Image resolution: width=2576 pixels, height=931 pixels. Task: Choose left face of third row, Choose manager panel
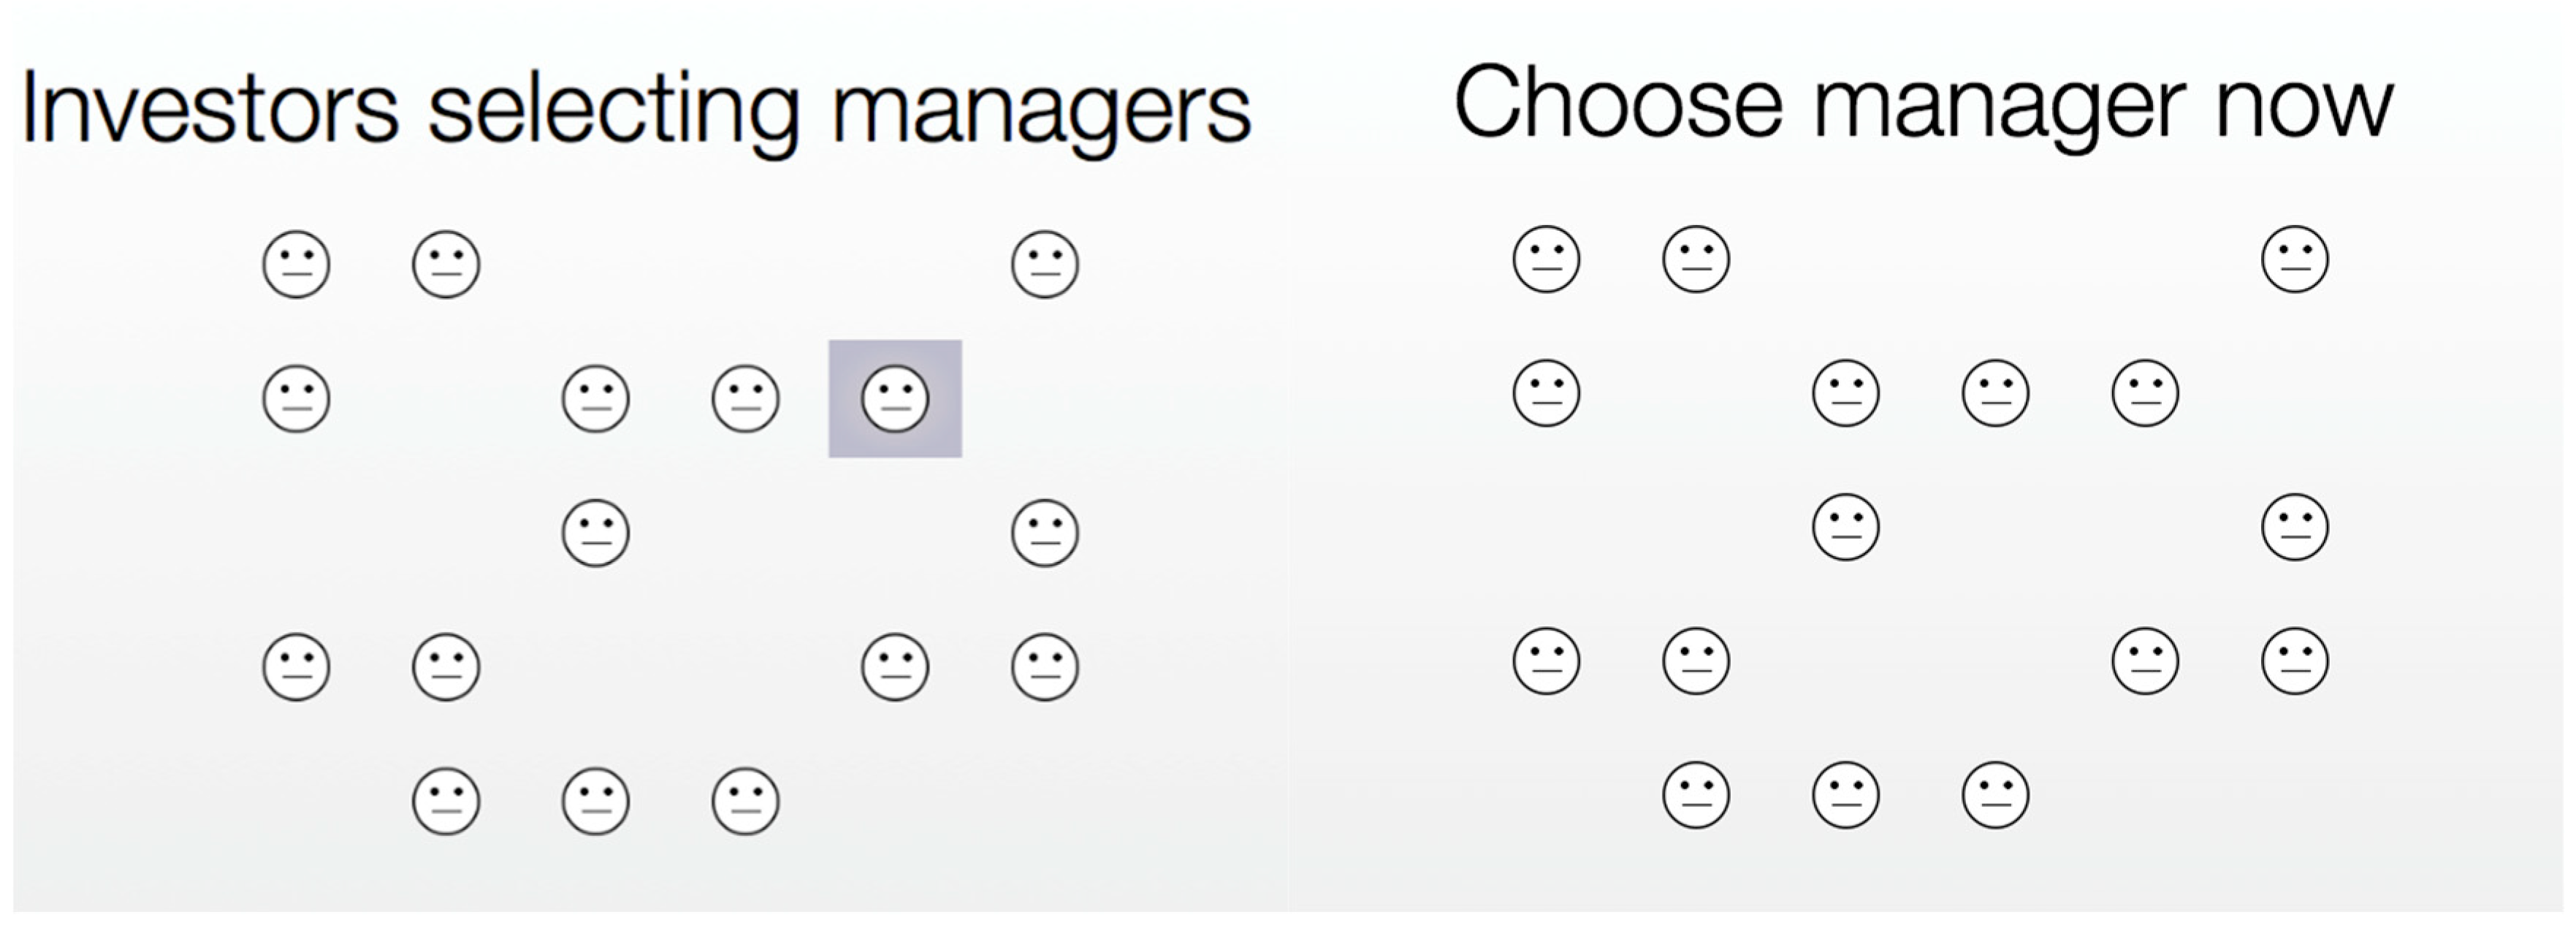[x=1846, y=527]
